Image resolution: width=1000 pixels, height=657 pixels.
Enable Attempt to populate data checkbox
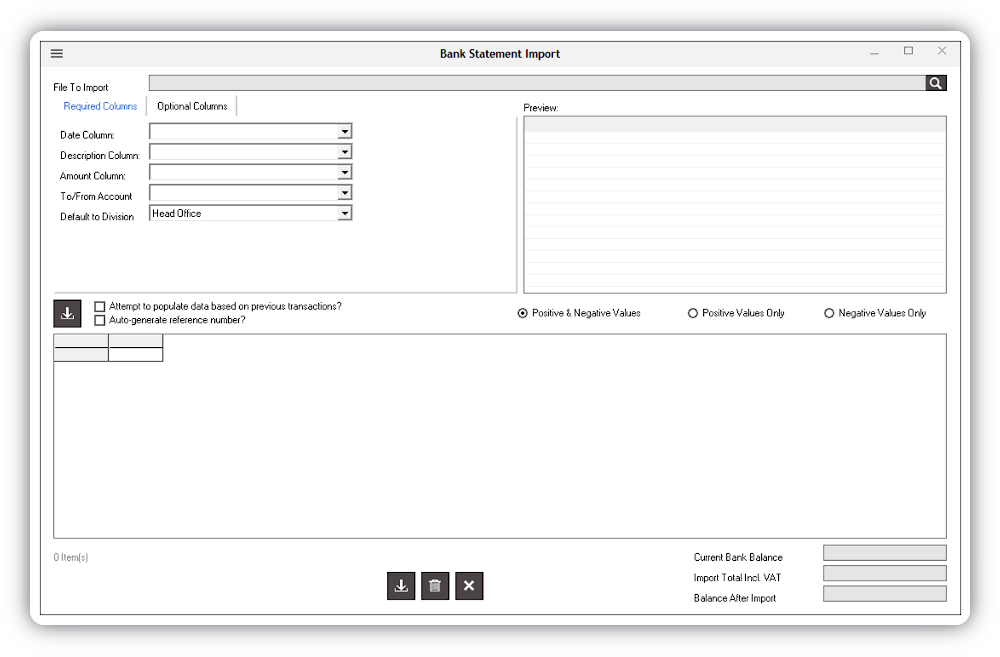(x=99, y=307)
